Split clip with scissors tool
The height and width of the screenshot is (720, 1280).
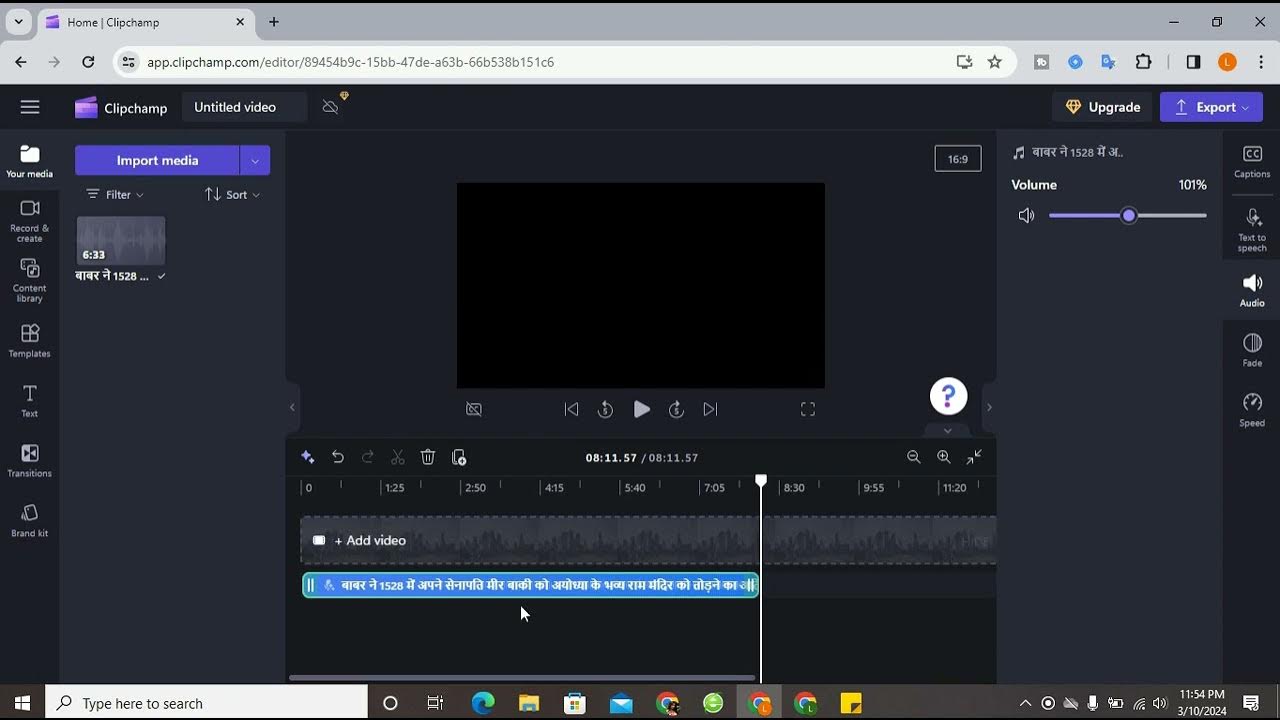398,457
